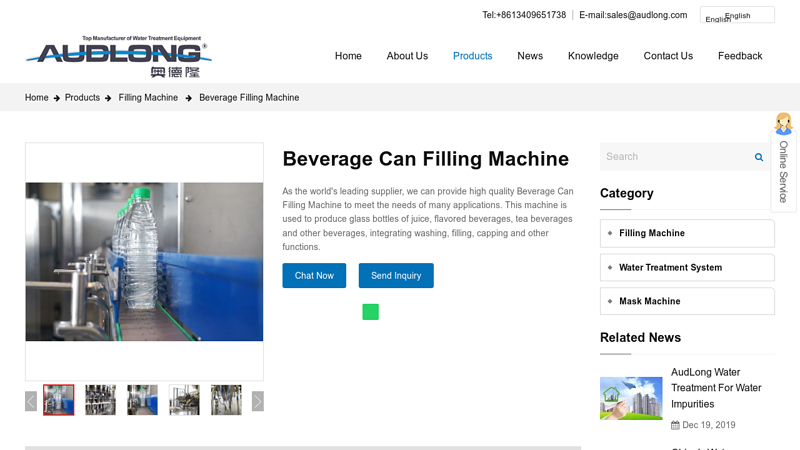Click the Online Service vertical tab
The height and width of the screenshot is (450, 800).
point(783,172)
